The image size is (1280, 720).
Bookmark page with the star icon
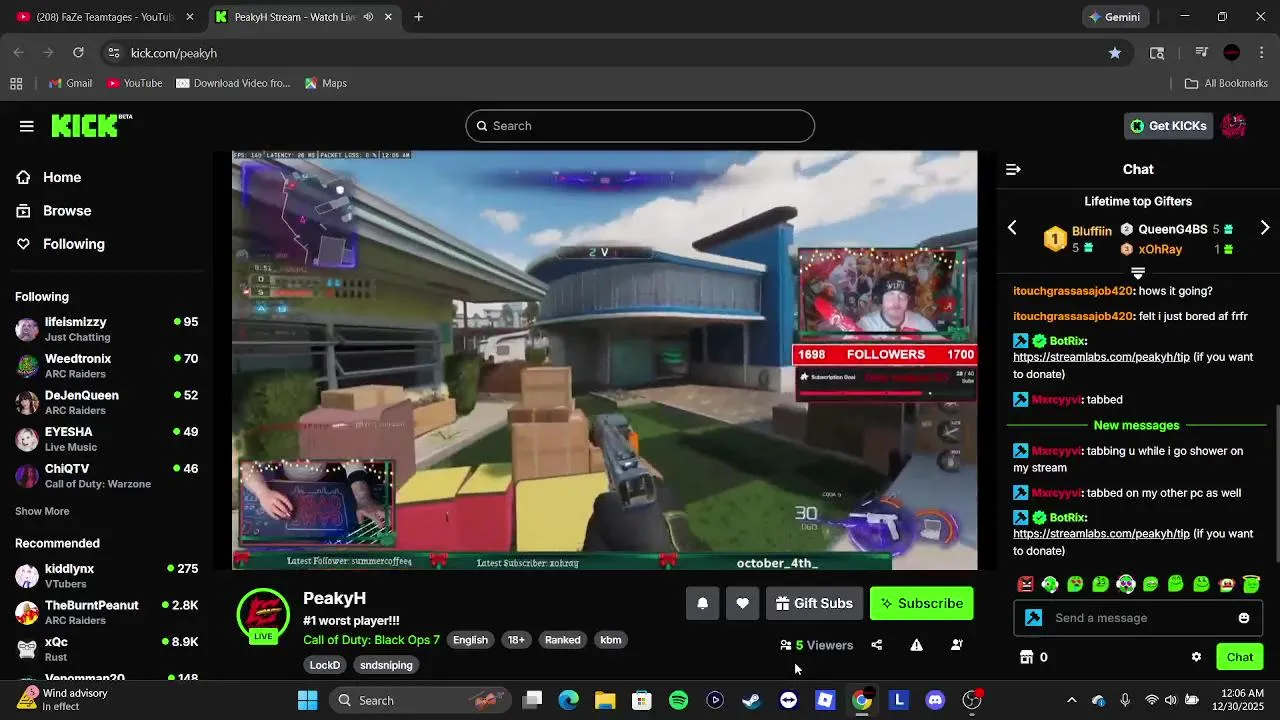pos(1115,53)
